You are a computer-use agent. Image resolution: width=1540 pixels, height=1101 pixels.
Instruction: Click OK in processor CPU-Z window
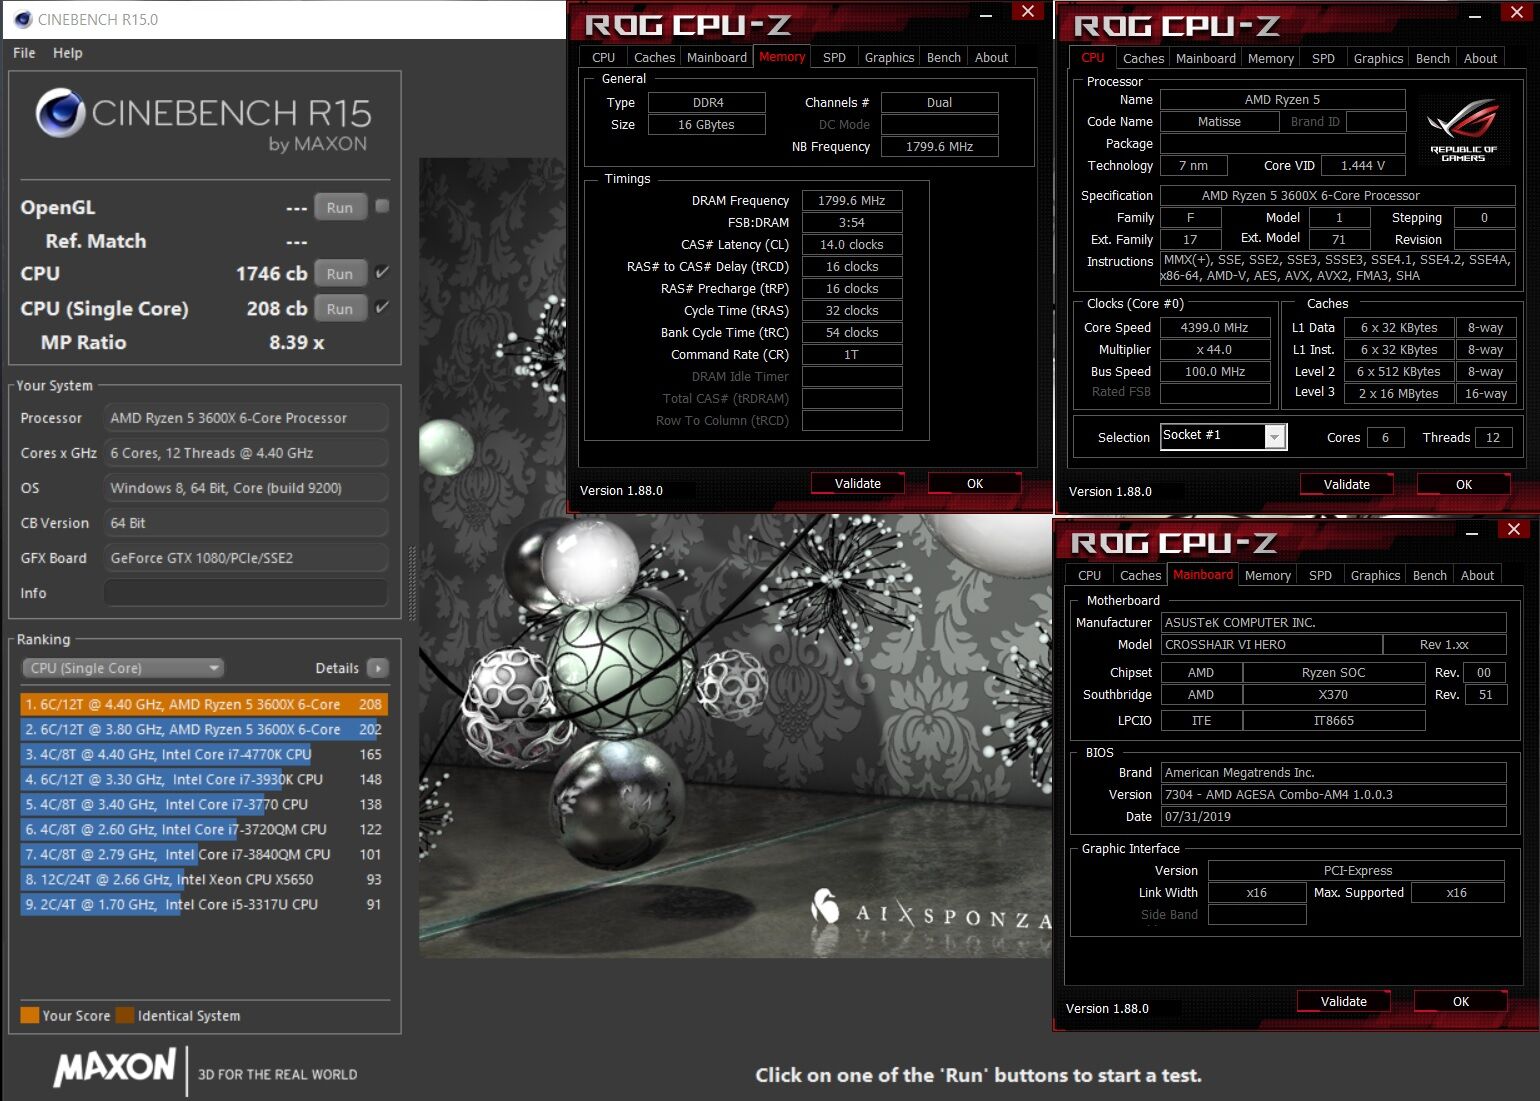(x=1464, y=484)
